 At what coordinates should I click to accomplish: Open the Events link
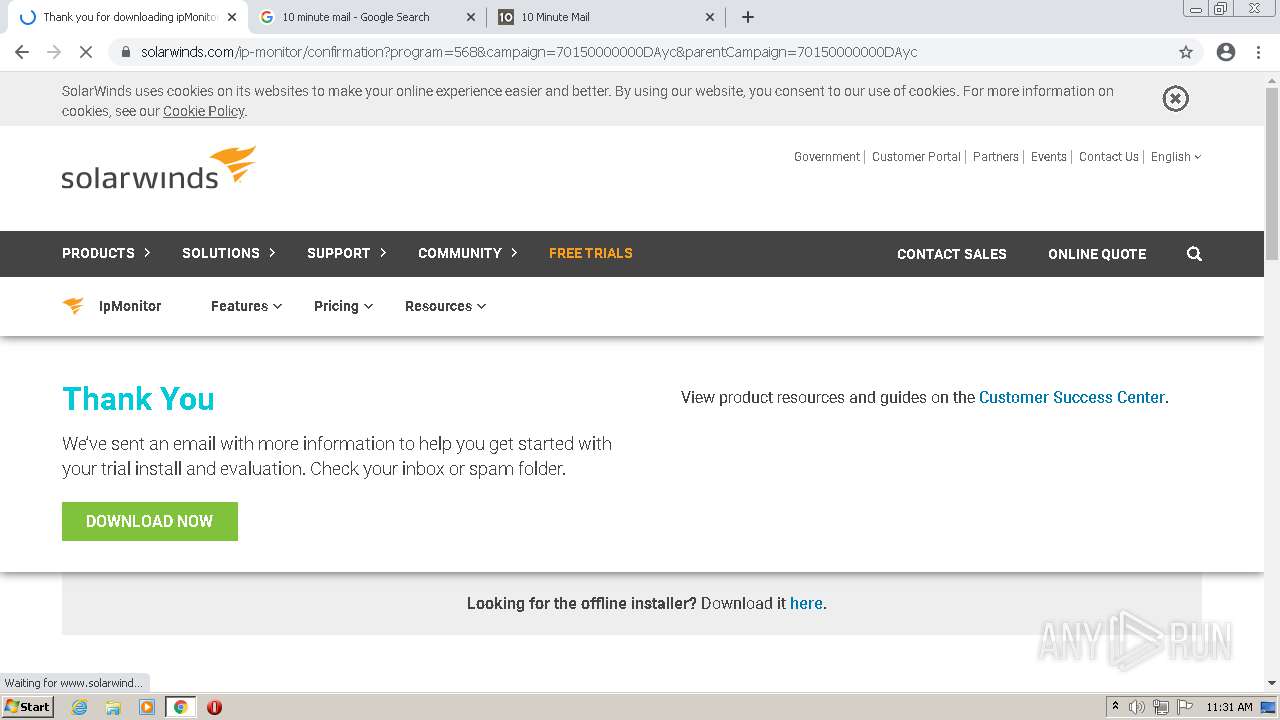tap(1049, 157)
